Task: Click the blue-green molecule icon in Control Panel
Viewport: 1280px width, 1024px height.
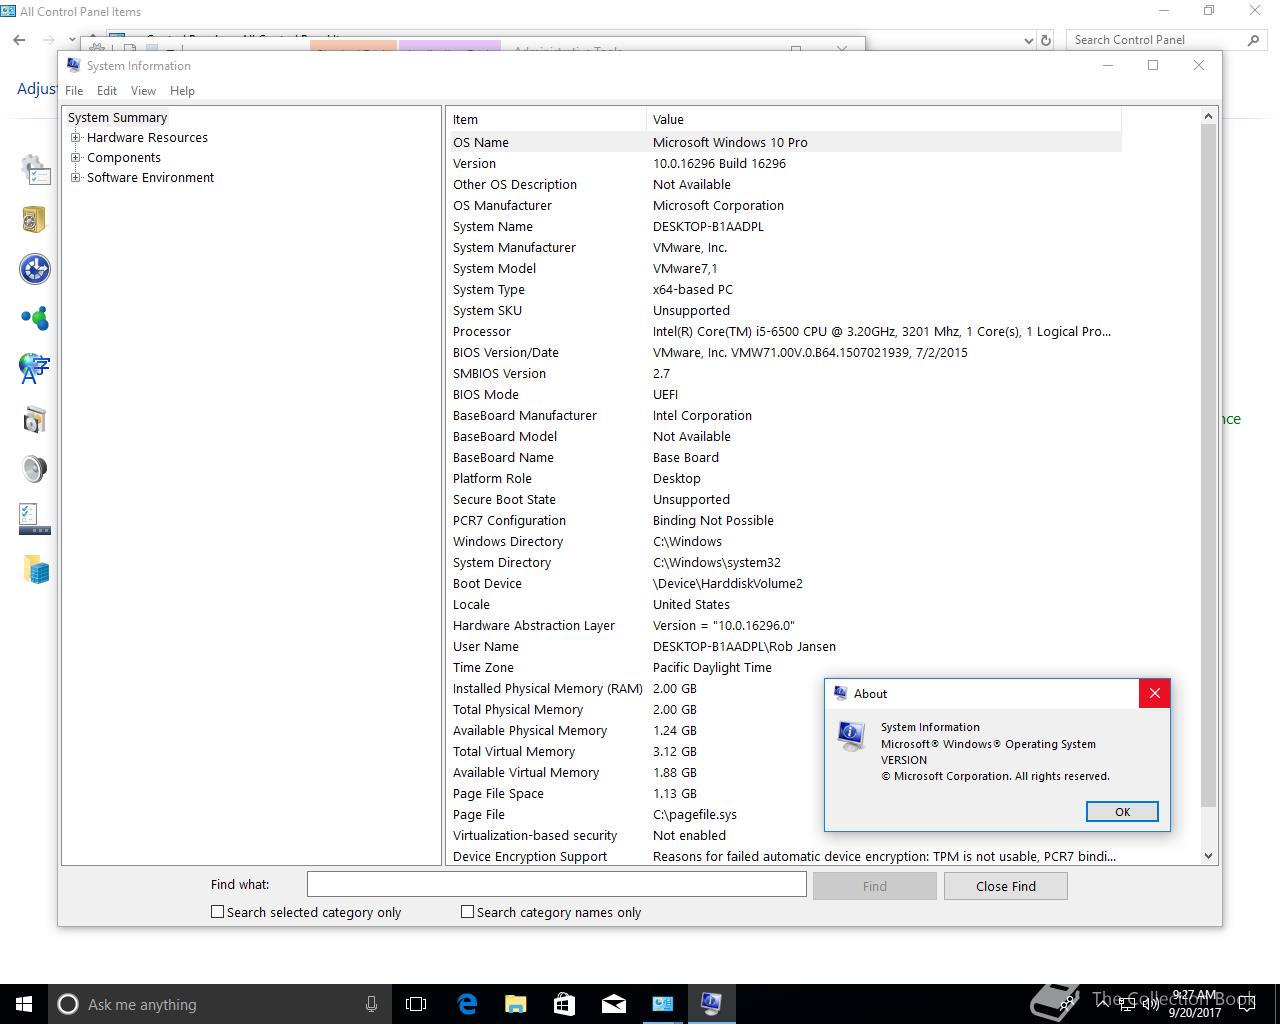Action: pyautogui.click(x=34, y=319)
